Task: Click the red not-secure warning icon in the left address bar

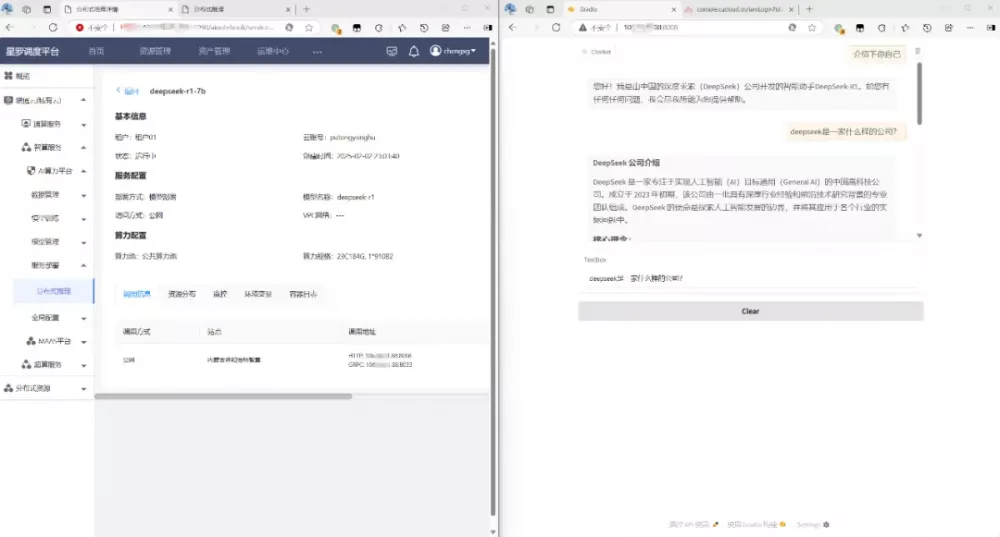Action: (x=80, y=27)
